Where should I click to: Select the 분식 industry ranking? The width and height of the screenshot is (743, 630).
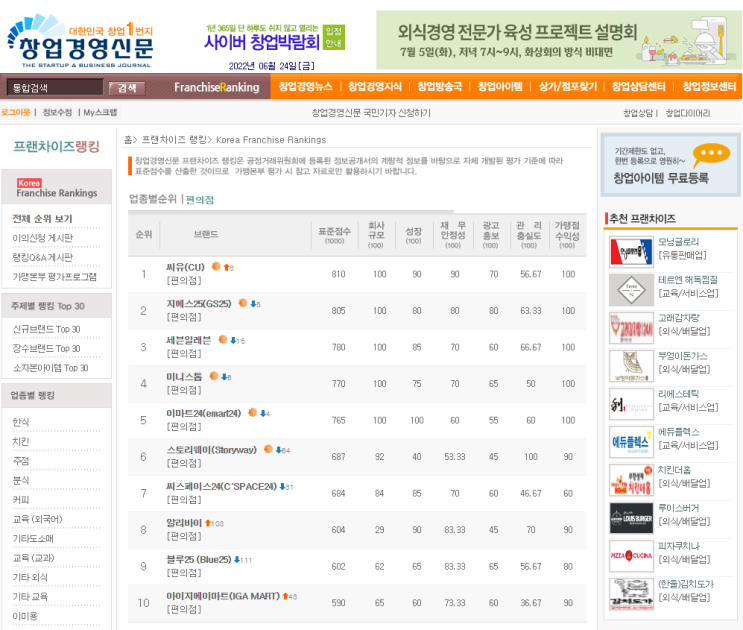(x=21, y=480)
